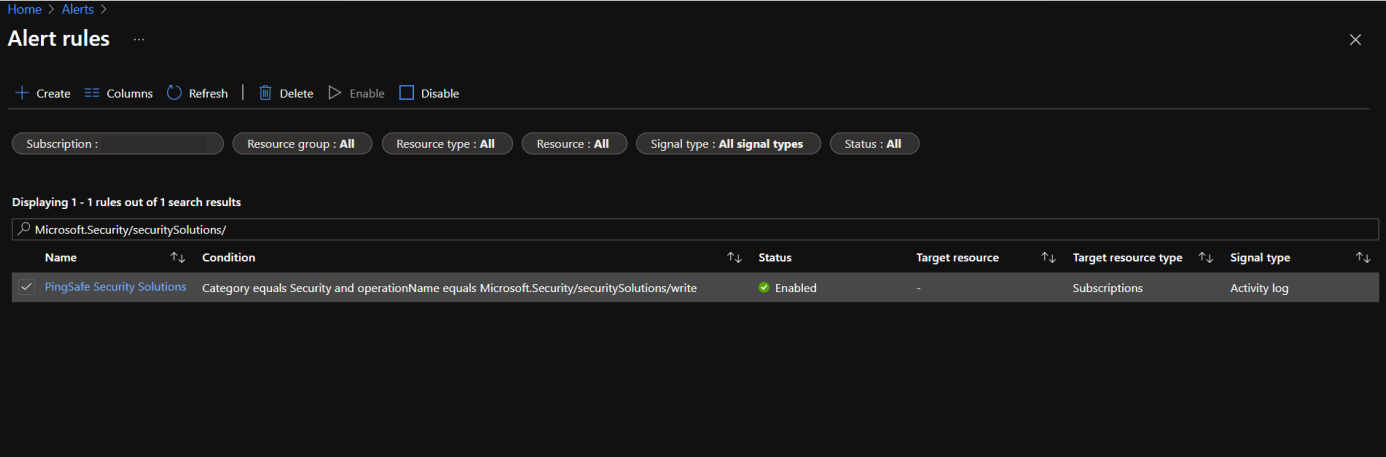The image size is (1386, 457).
Task: Uncheck the PingSafe Security Solutions row checkbox
Action: pos(26,288)
